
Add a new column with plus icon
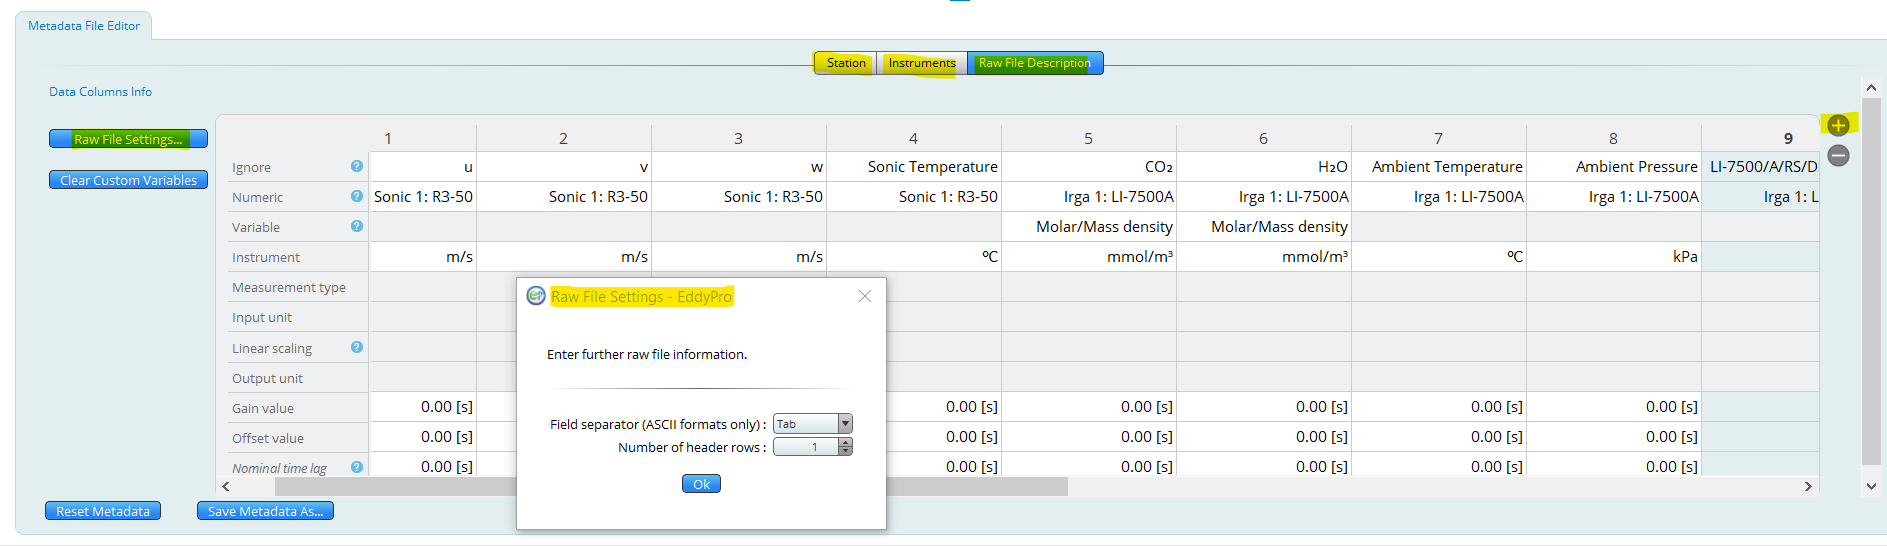point(1838,125)
